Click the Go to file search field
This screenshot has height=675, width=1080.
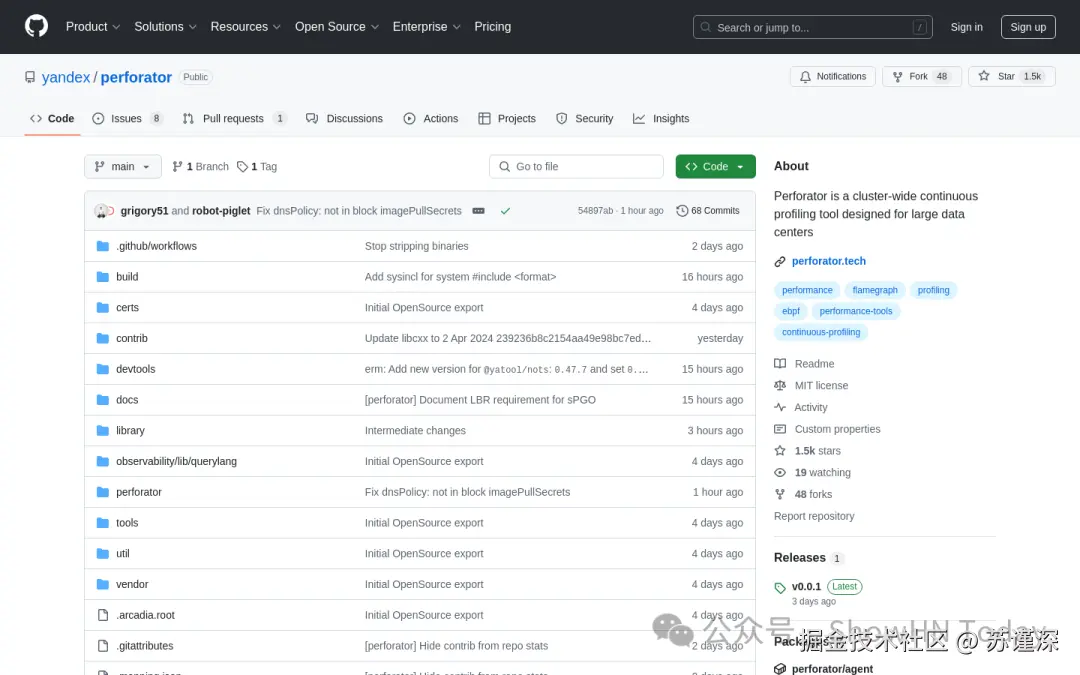click(x=577, y=167)
